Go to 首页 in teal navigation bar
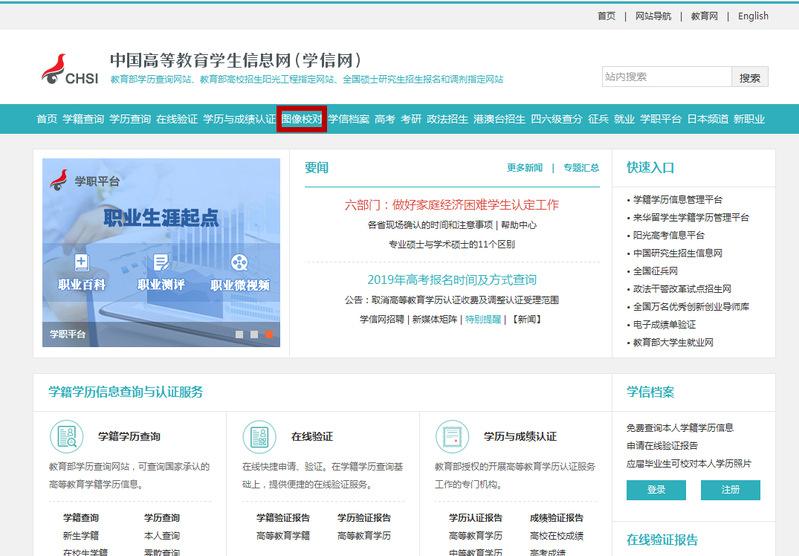Image resolution: width=799 pixels, height=556 pixels. pyautogui.click(x=47, y=119)
